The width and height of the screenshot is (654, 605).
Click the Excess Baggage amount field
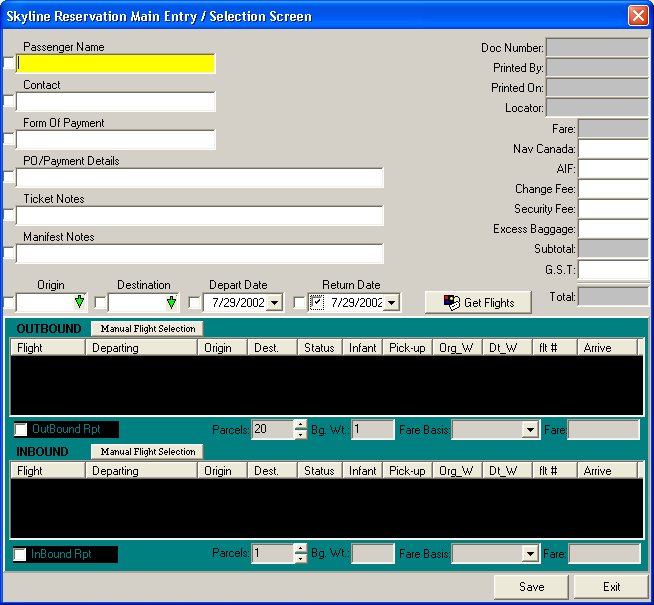coord(613,229)
